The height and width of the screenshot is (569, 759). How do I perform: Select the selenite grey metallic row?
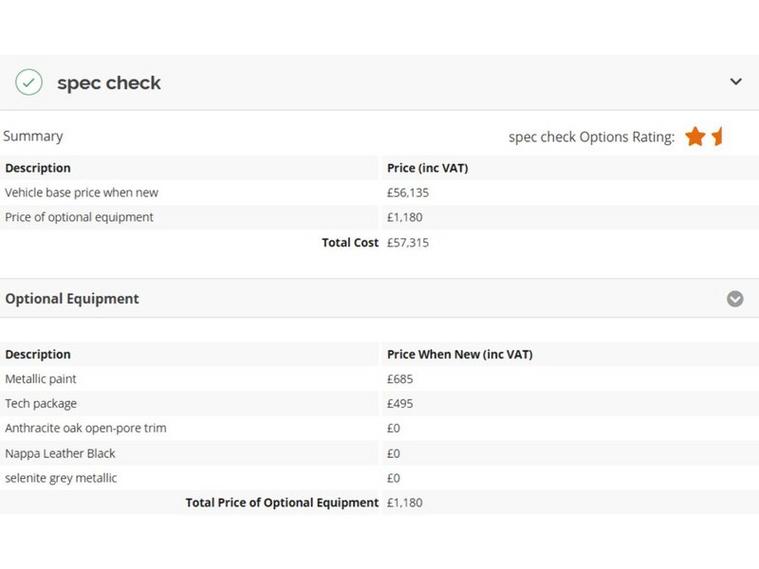click(380, 478)
